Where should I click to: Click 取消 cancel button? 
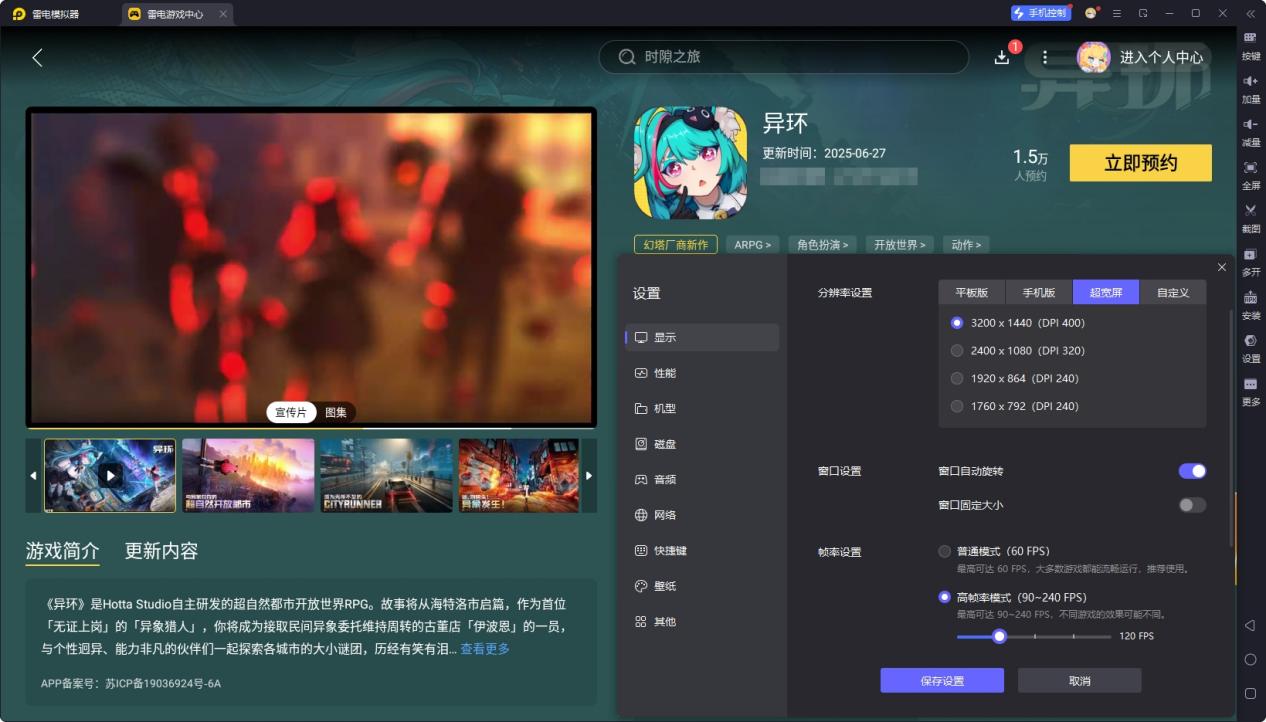(1080, 681)
